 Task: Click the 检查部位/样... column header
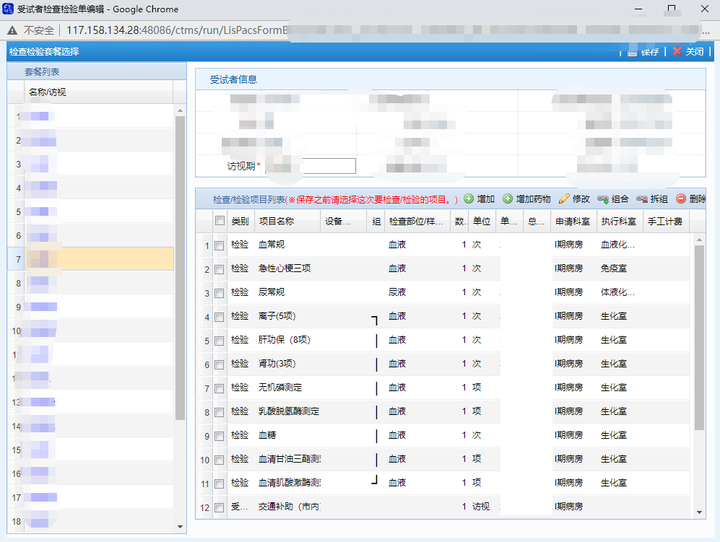pos(417,221)
